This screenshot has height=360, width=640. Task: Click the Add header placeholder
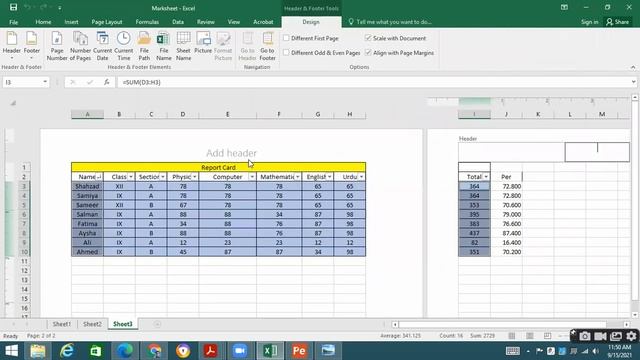click(x=231, y=153)
